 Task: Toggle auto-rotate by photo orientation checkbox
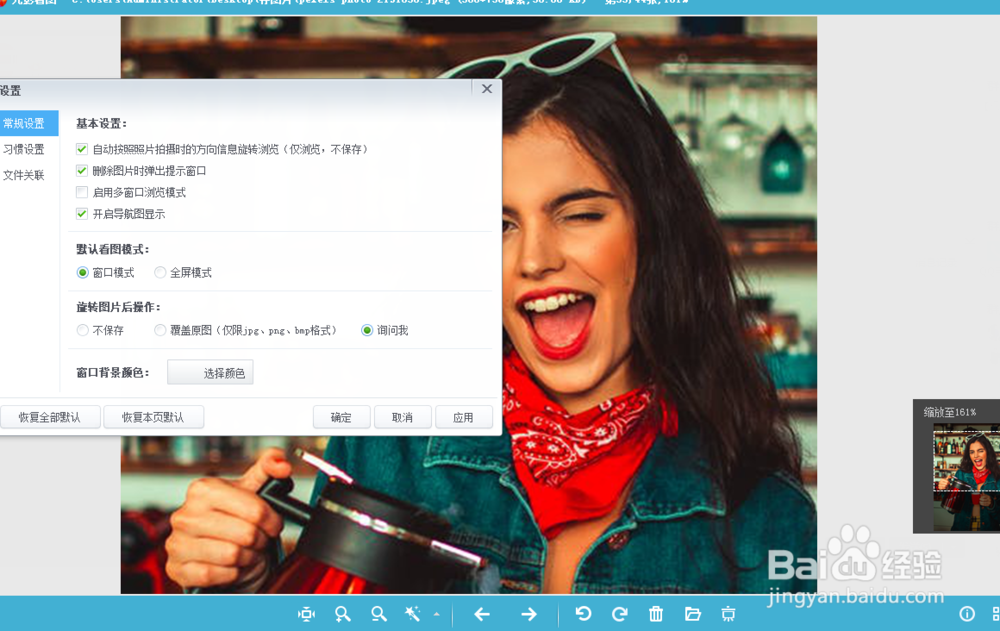pos(82,149)
